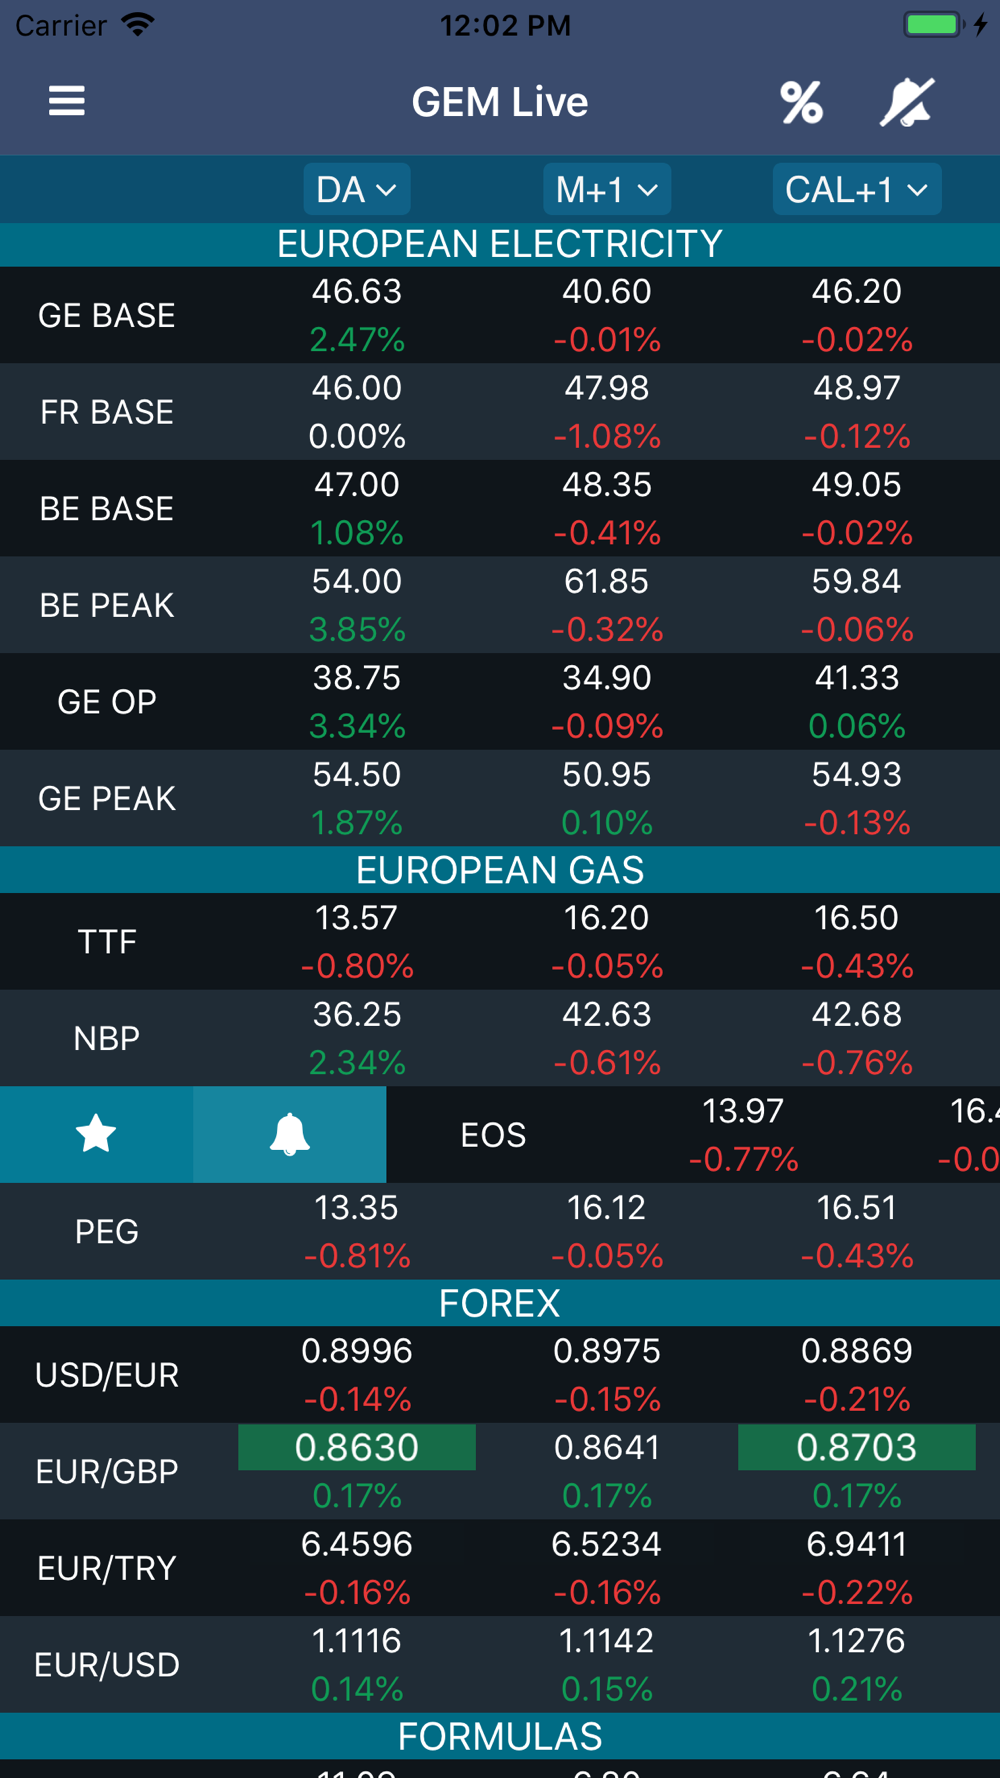Tap the European Gas section header

(500, 870)
